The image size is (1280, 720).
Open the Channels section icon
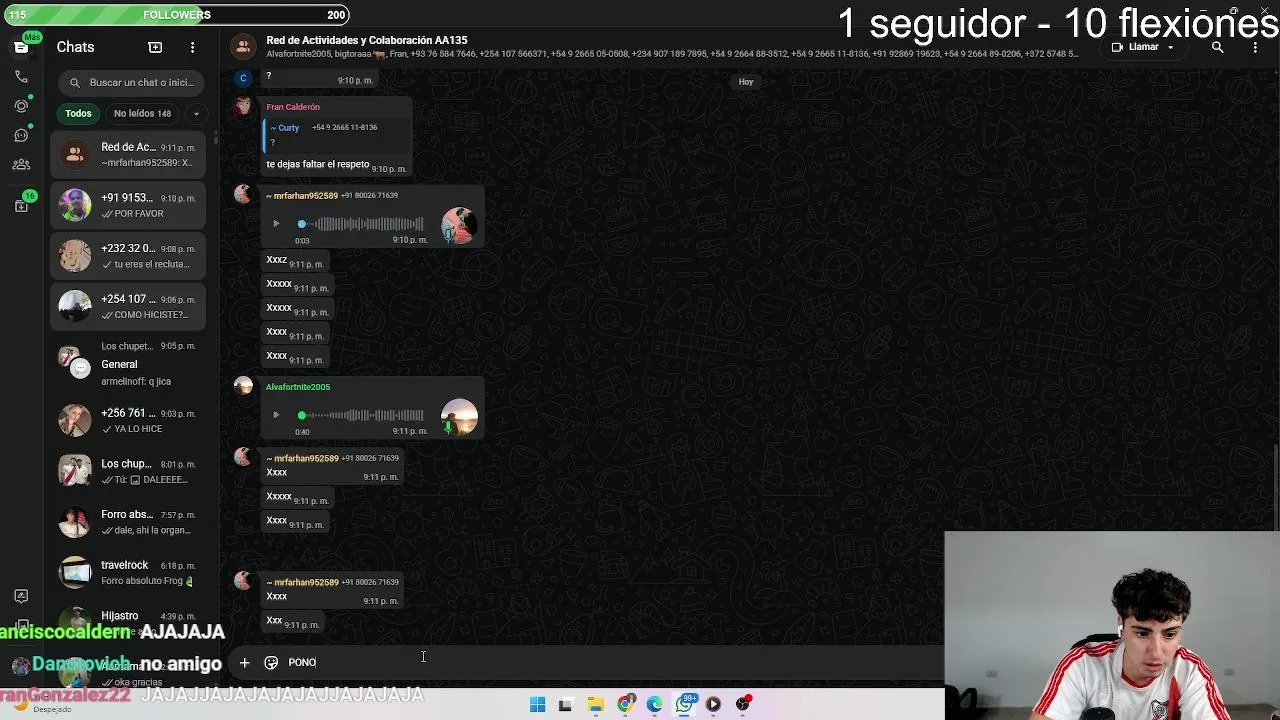(21, 135)
